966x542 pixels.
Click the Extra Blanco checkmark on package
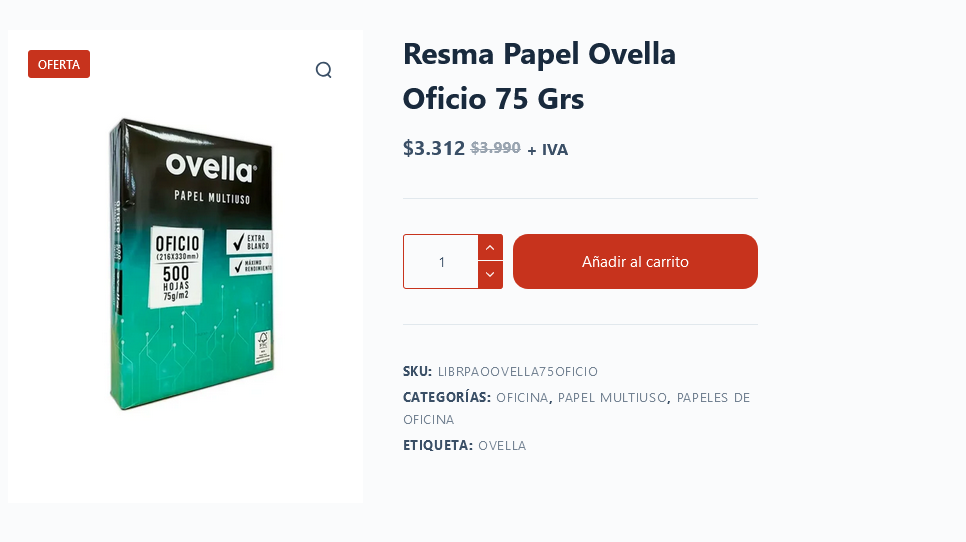[x=249, y=241]
